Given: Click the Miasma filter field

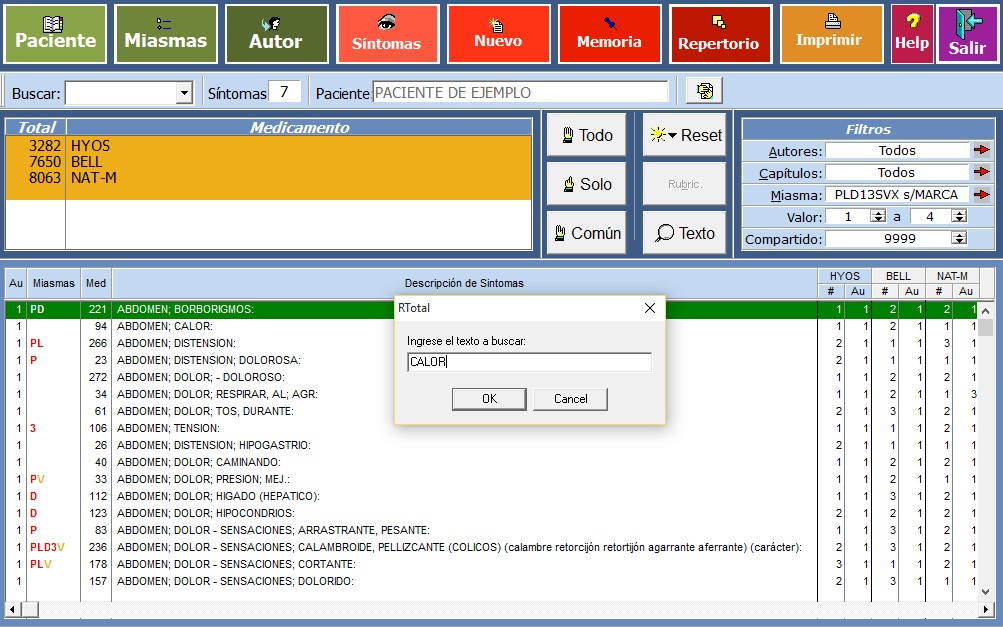Looking at the screenshot, I should (x=897, y=194).
